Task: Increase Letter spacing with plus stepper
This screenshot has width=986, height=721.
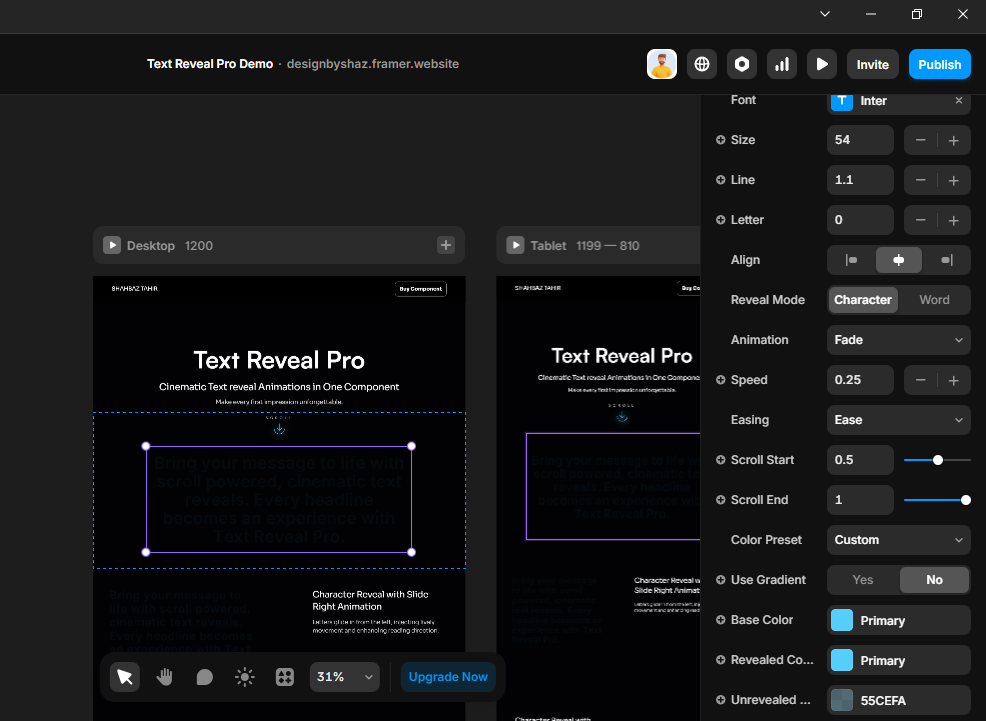Action: 954,220
